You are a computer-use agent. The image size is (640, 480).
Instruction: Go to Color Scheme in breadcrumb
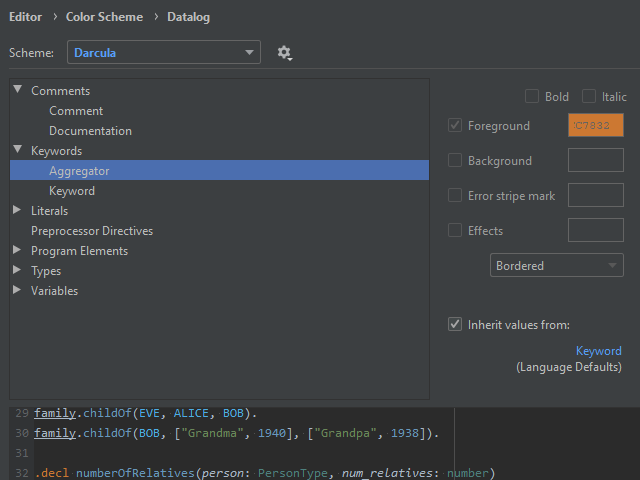coord(104,17)
